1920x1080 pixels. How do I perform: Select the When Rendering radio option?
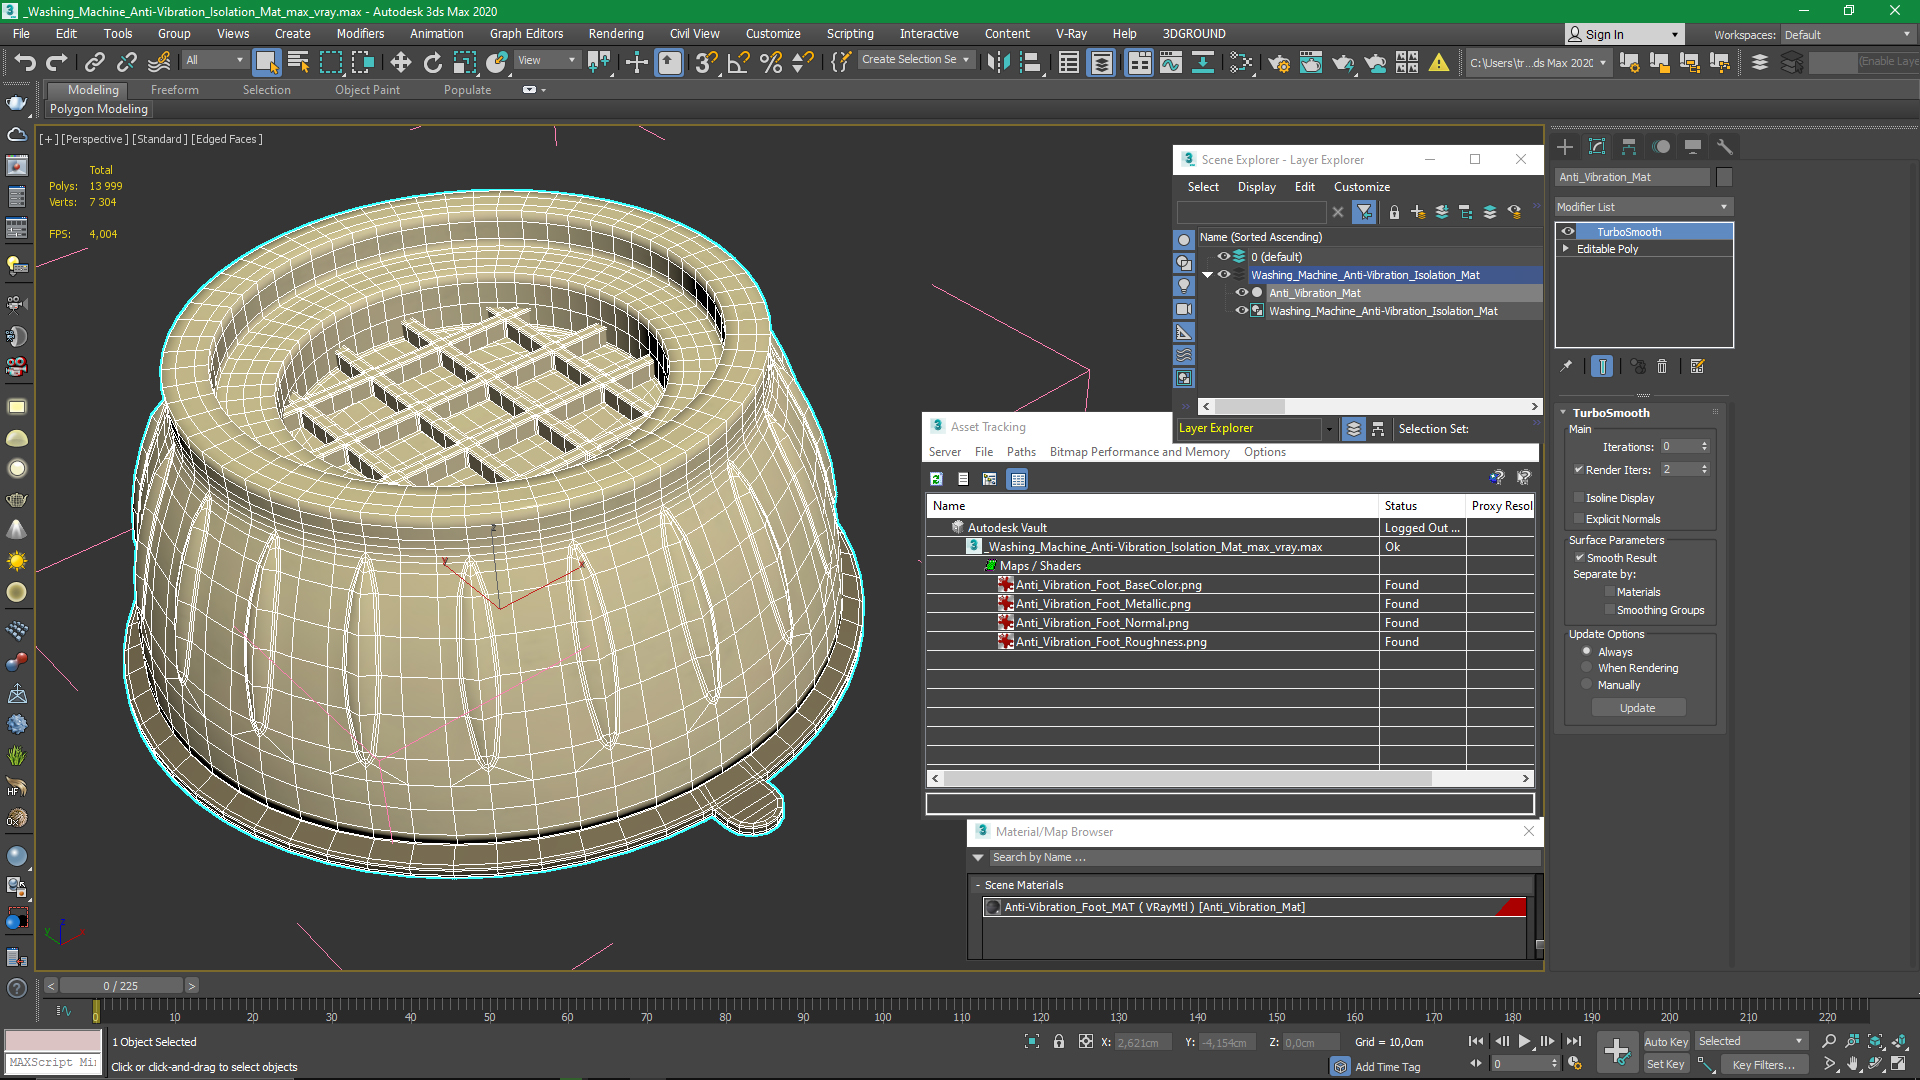[1587, 667]
